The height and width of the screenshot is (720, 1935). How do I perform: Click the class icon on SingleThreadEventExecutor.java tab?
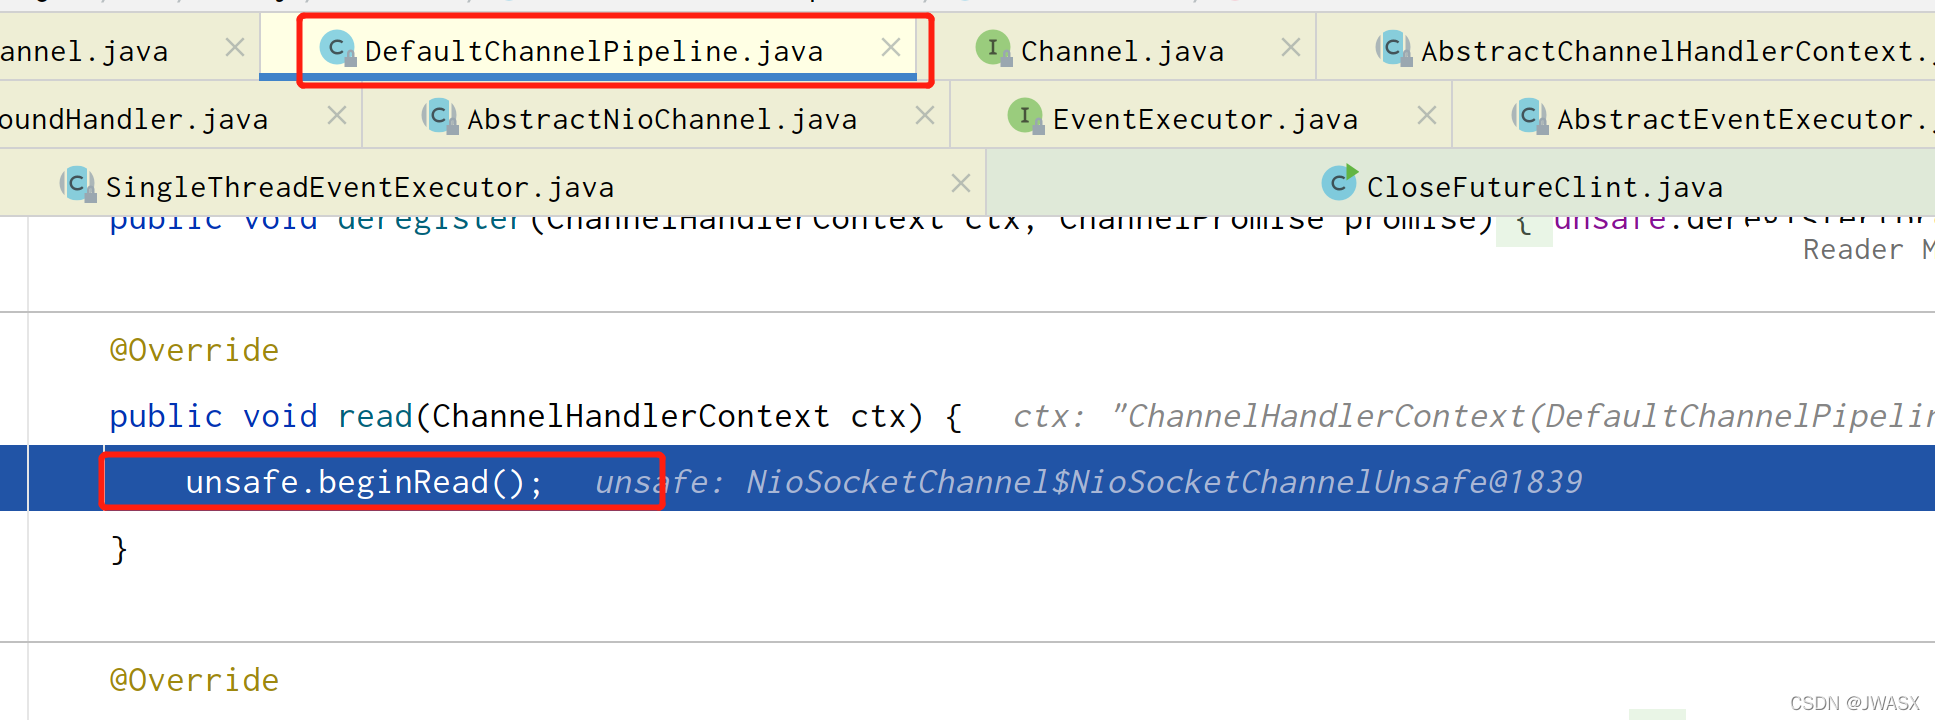tap(77, 184)
